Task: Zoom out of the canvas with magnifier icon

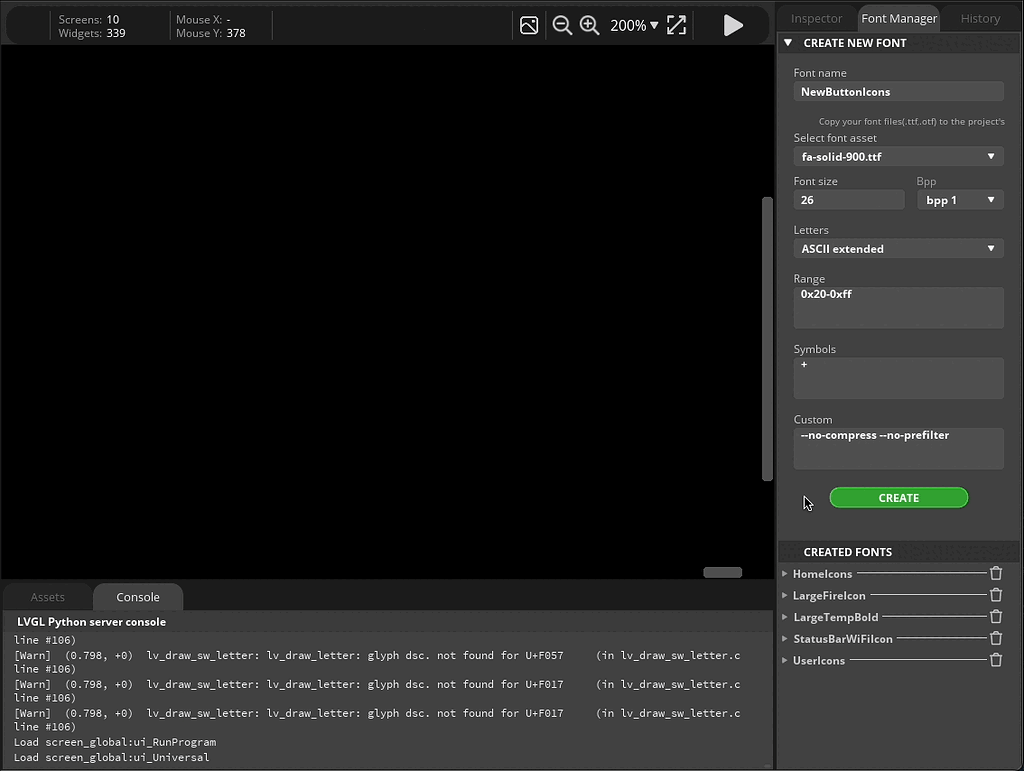Action: click(562, 25)
